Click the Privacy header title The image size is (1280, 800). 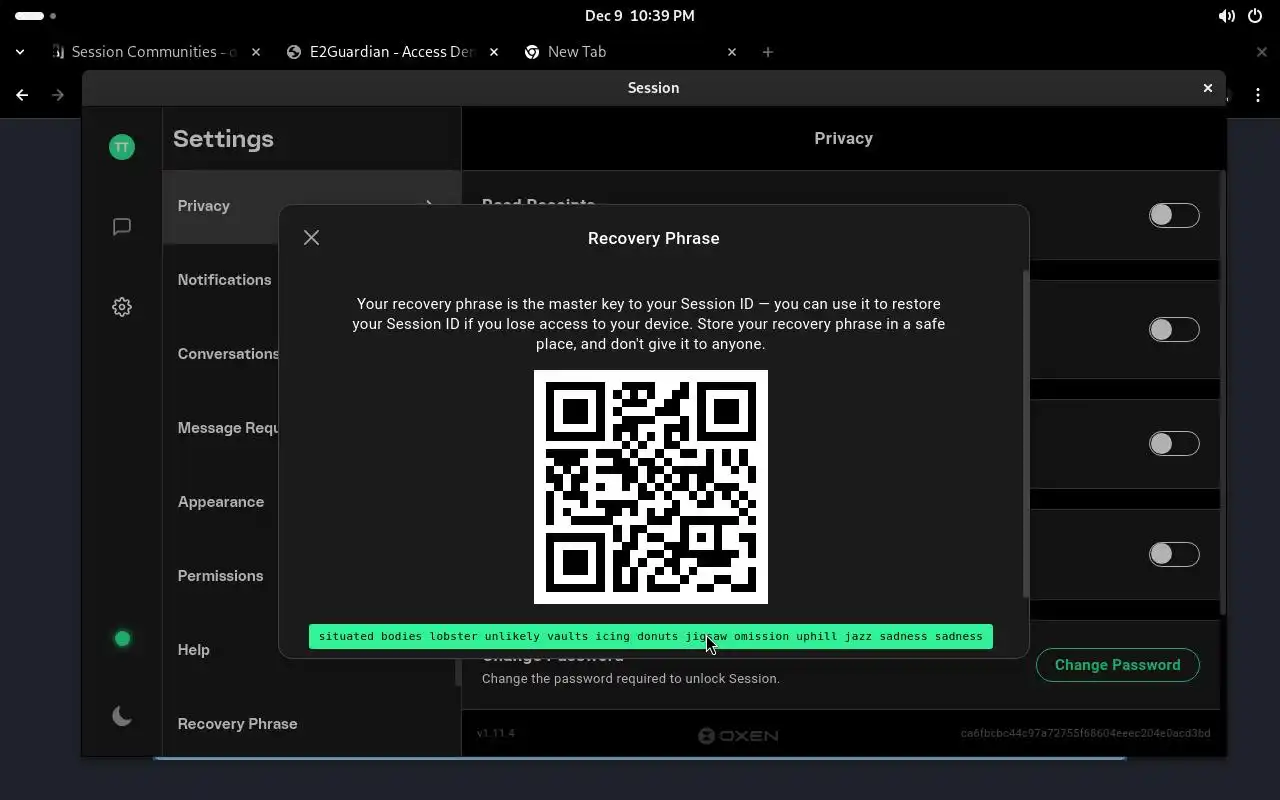(x=843, y=138)
